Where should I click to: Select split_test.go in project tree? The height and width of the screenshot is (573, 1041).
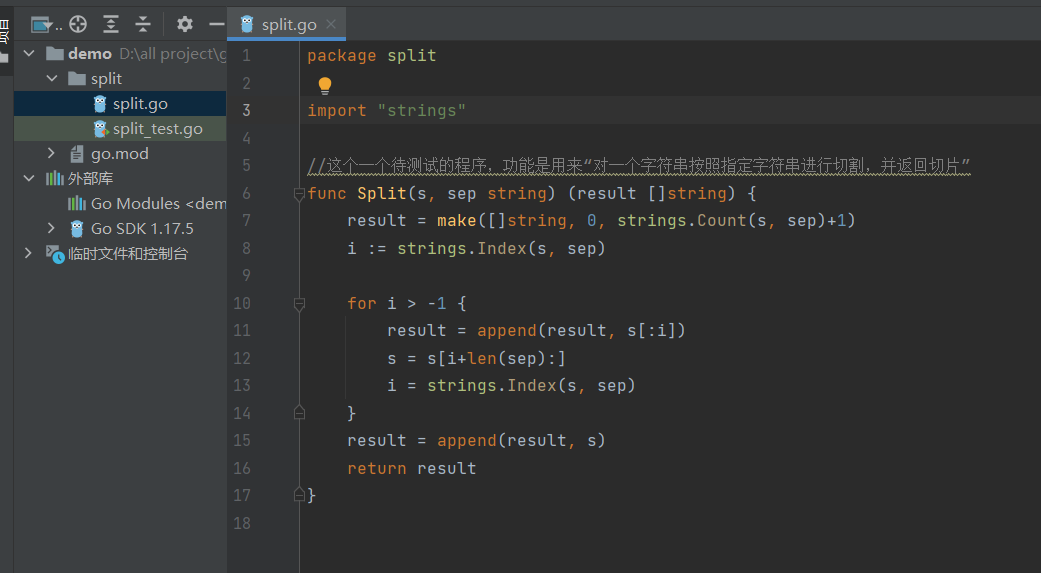coord(157,129)
